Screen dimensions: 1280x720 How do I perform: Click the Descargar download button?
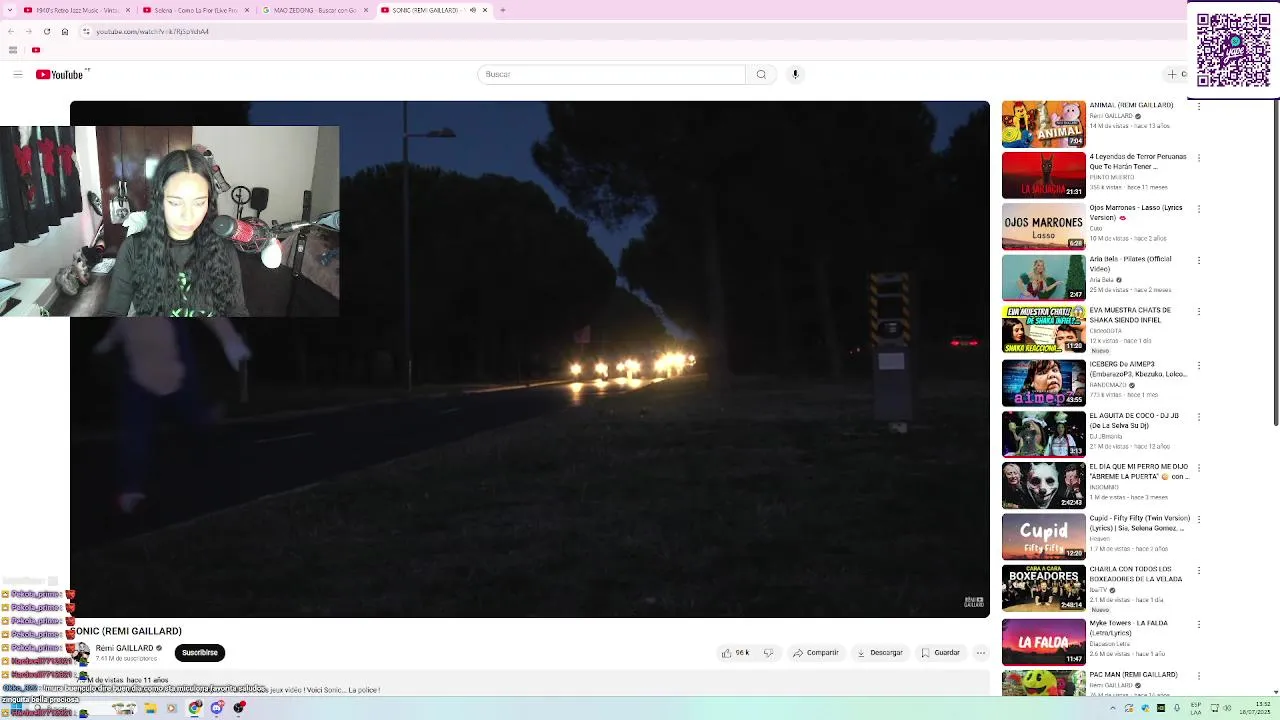point(880,653)
